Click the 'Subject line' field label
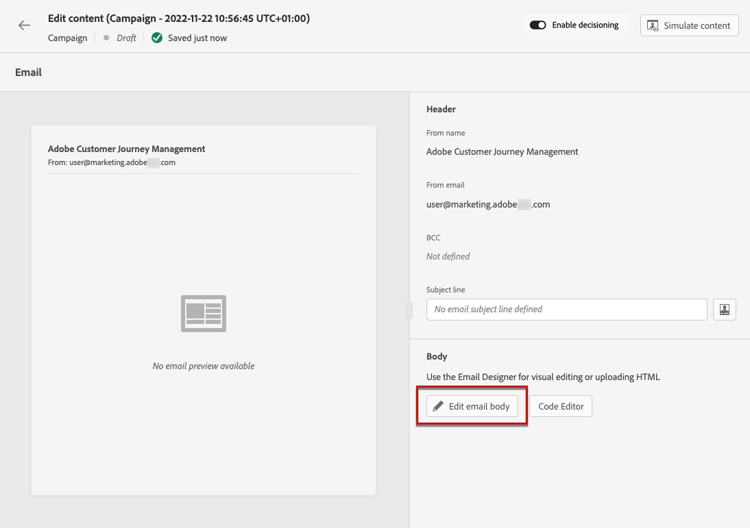The image size is (750, 528). click(445, 290)
